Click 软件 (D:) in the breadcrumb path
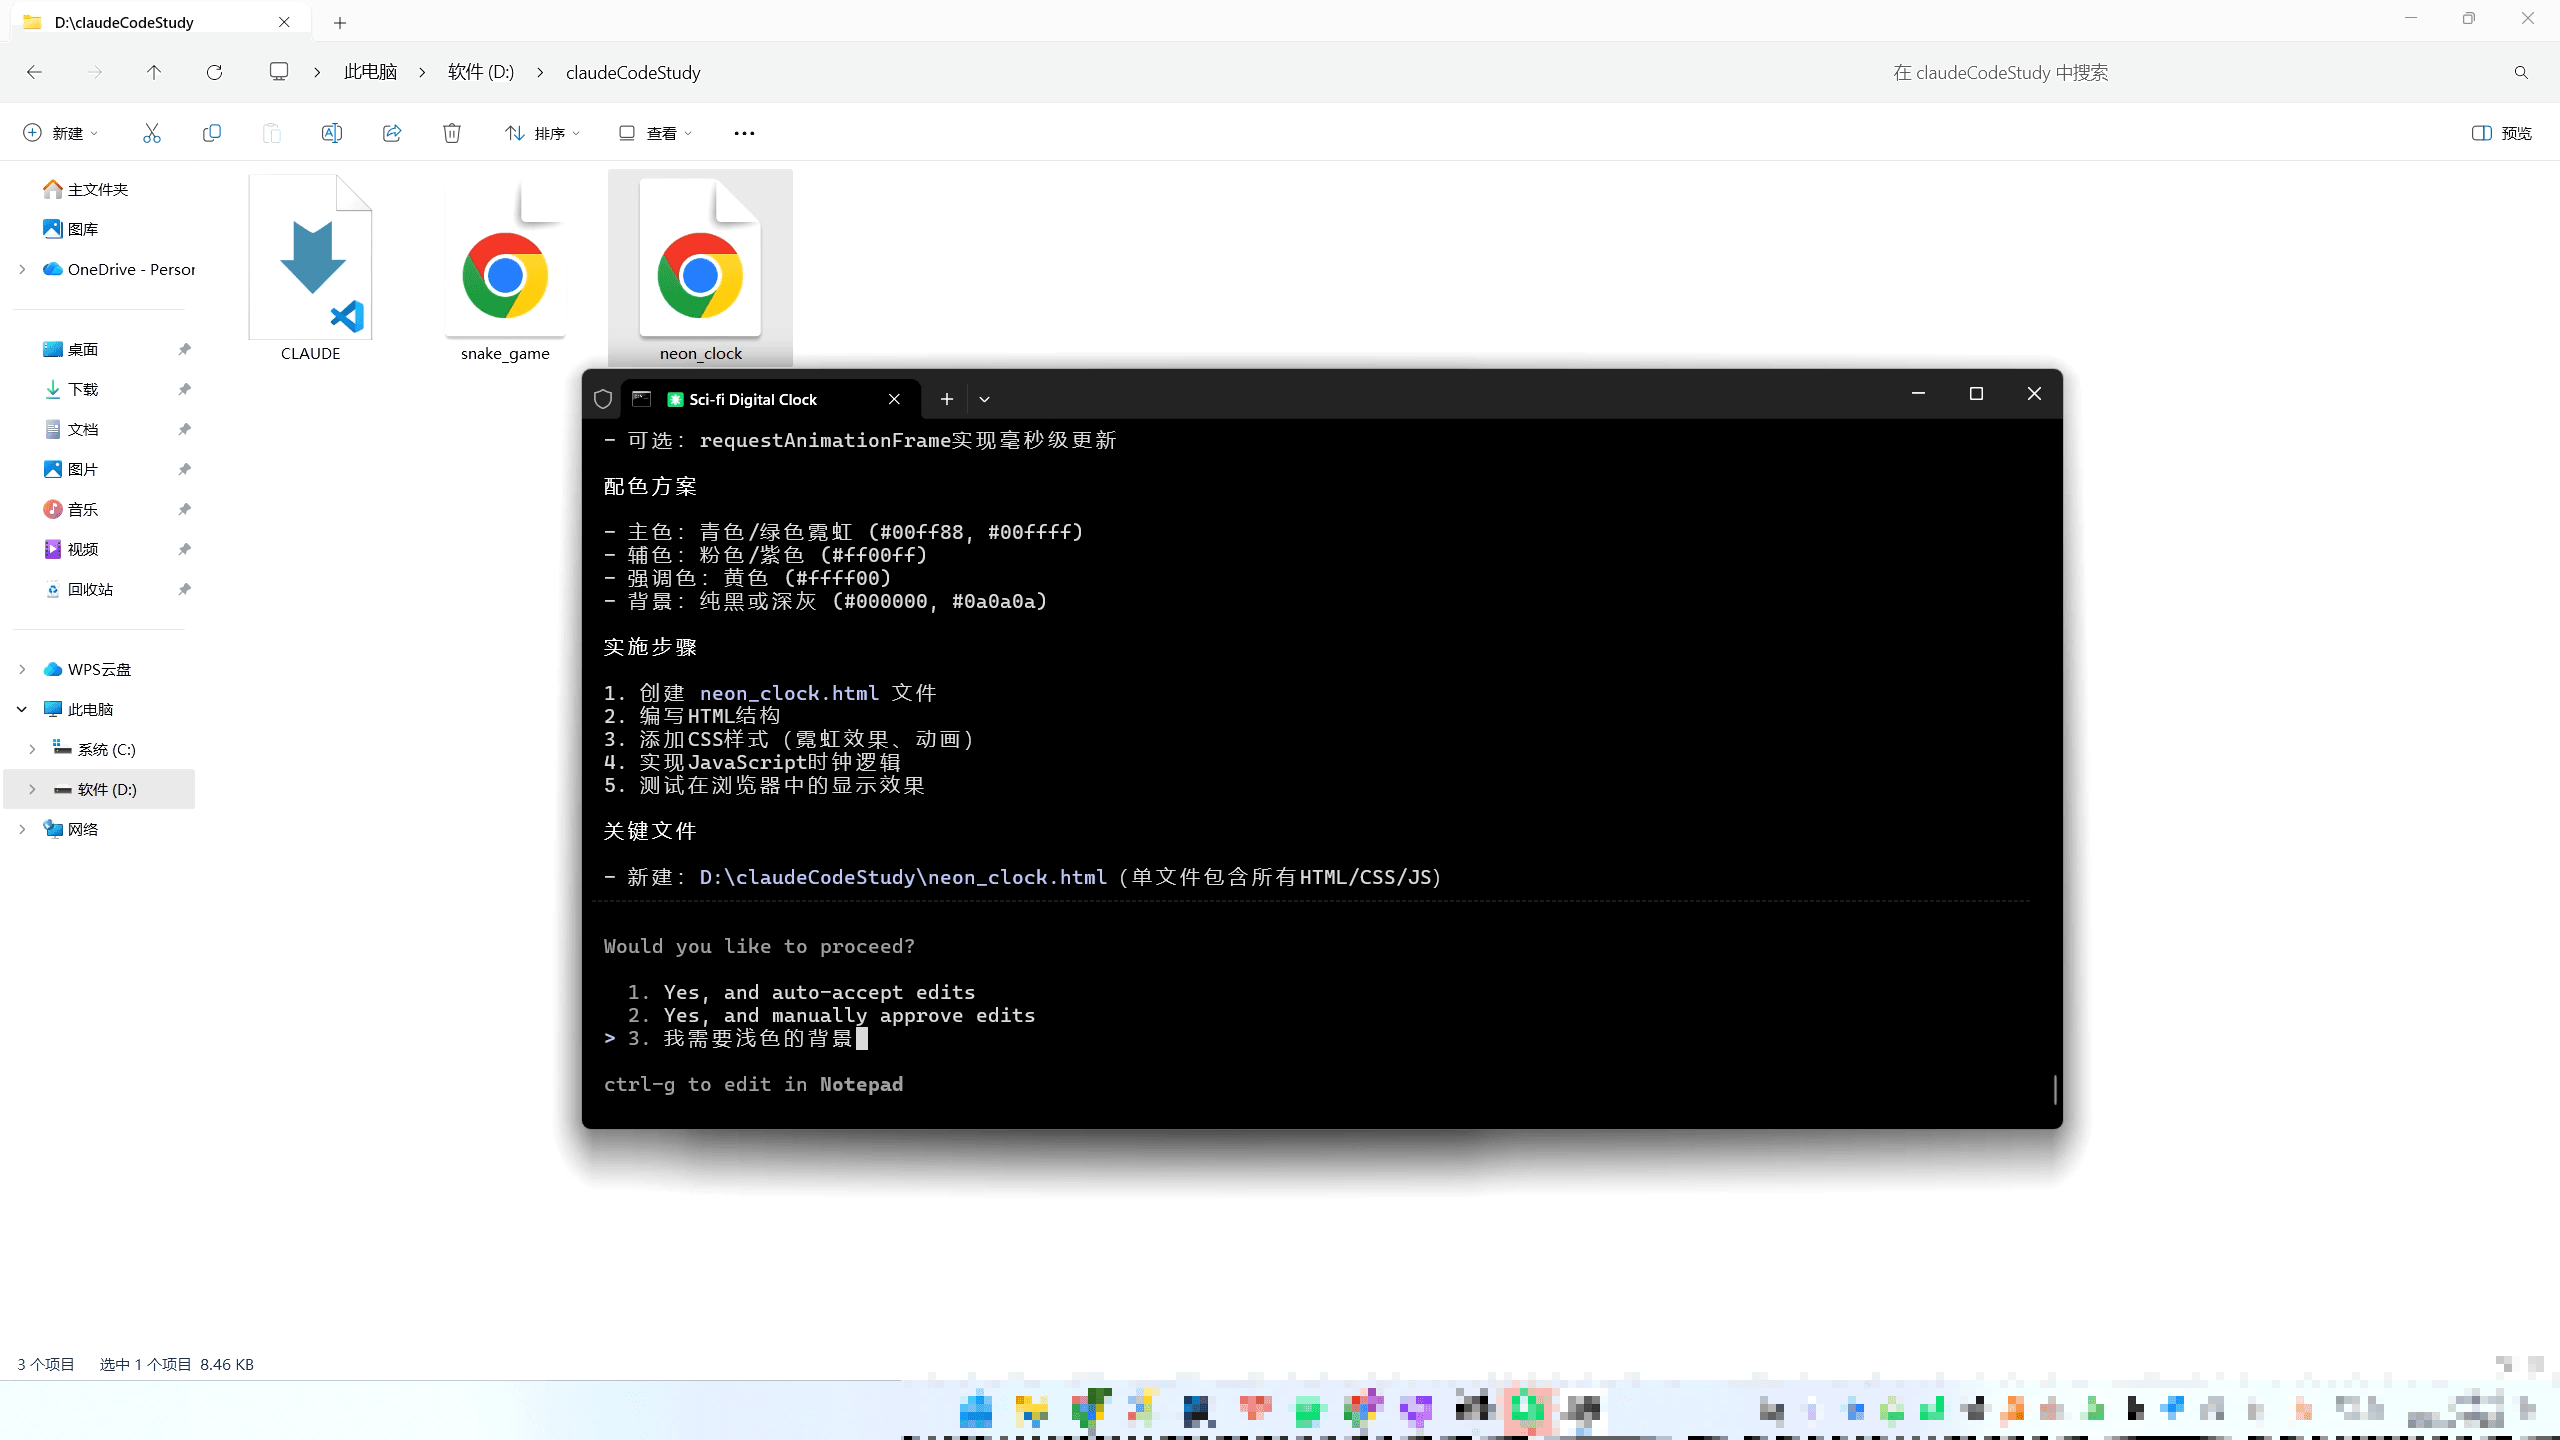This screenshot has height=1440, width=2560. 481,72
